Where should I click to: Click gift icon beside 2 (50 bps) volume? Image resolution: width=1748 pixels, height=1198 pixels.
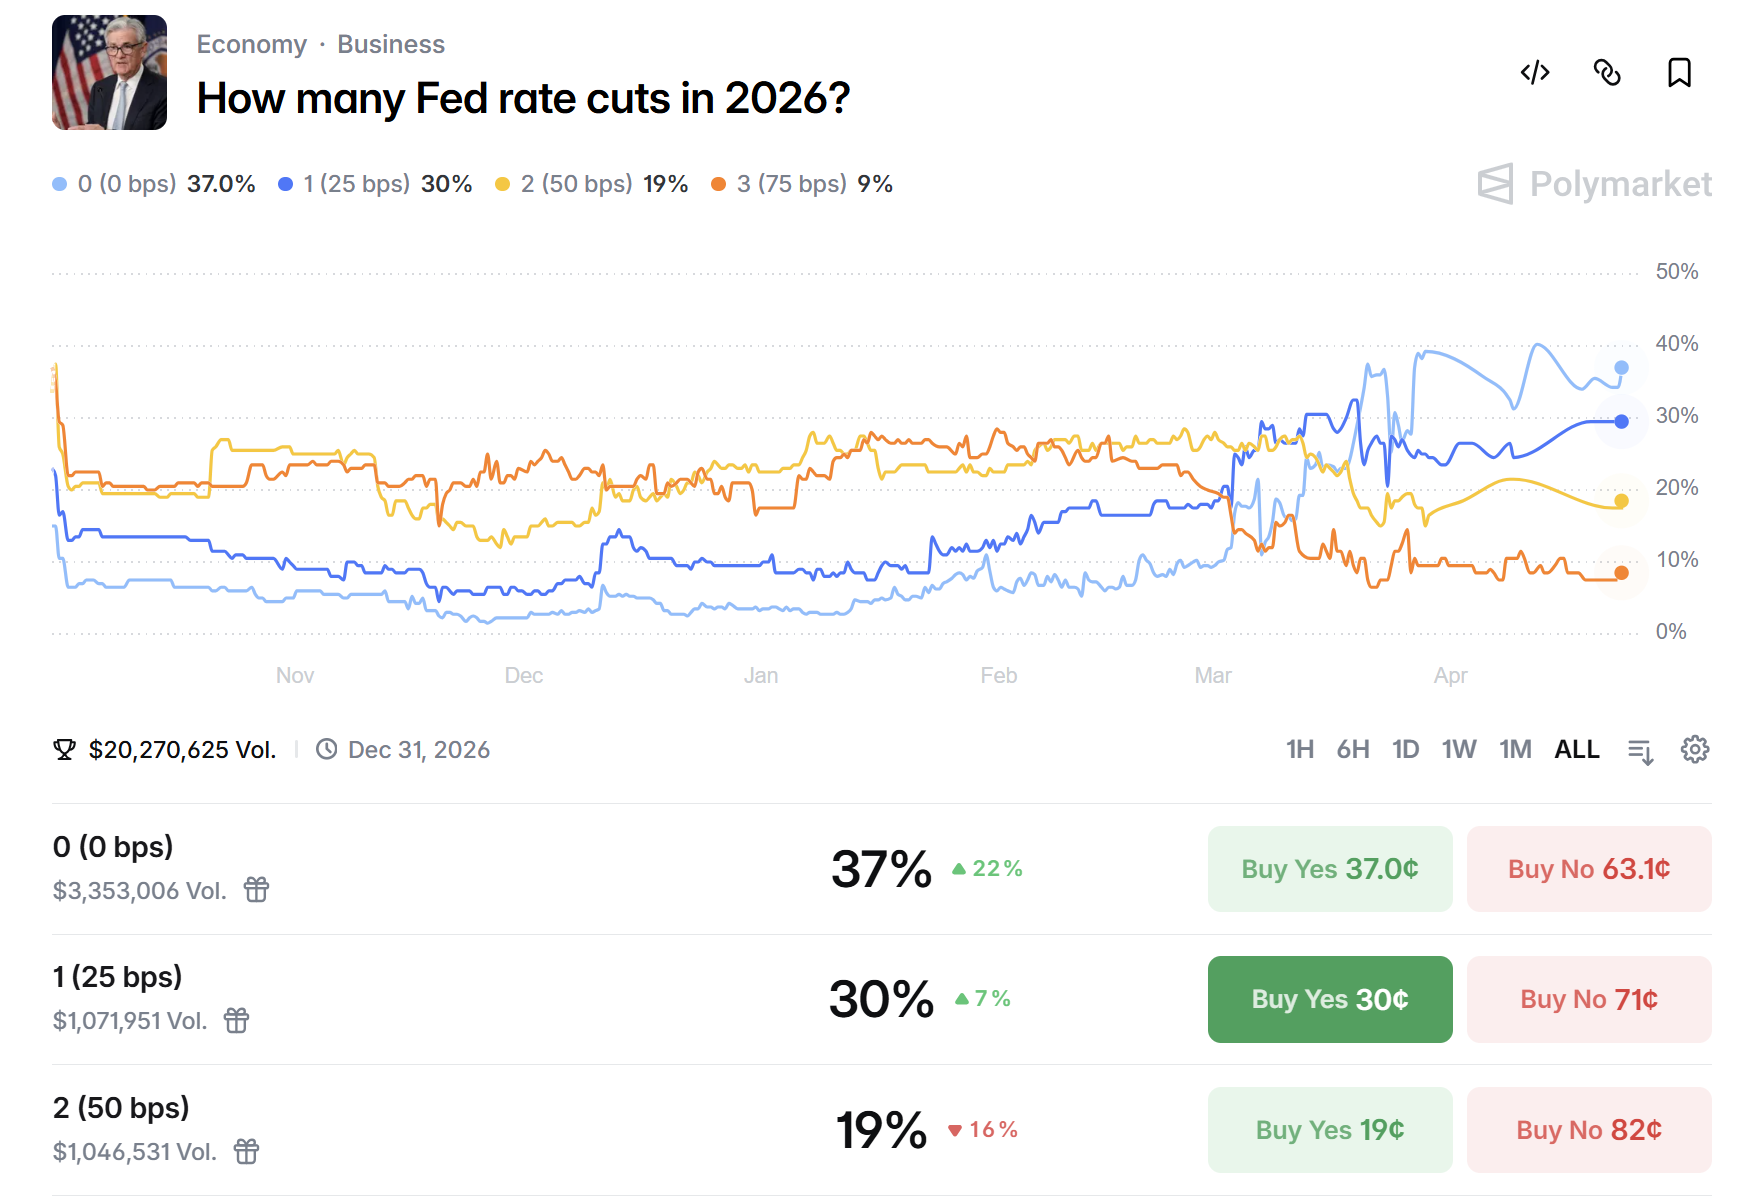coord(247,1152)
